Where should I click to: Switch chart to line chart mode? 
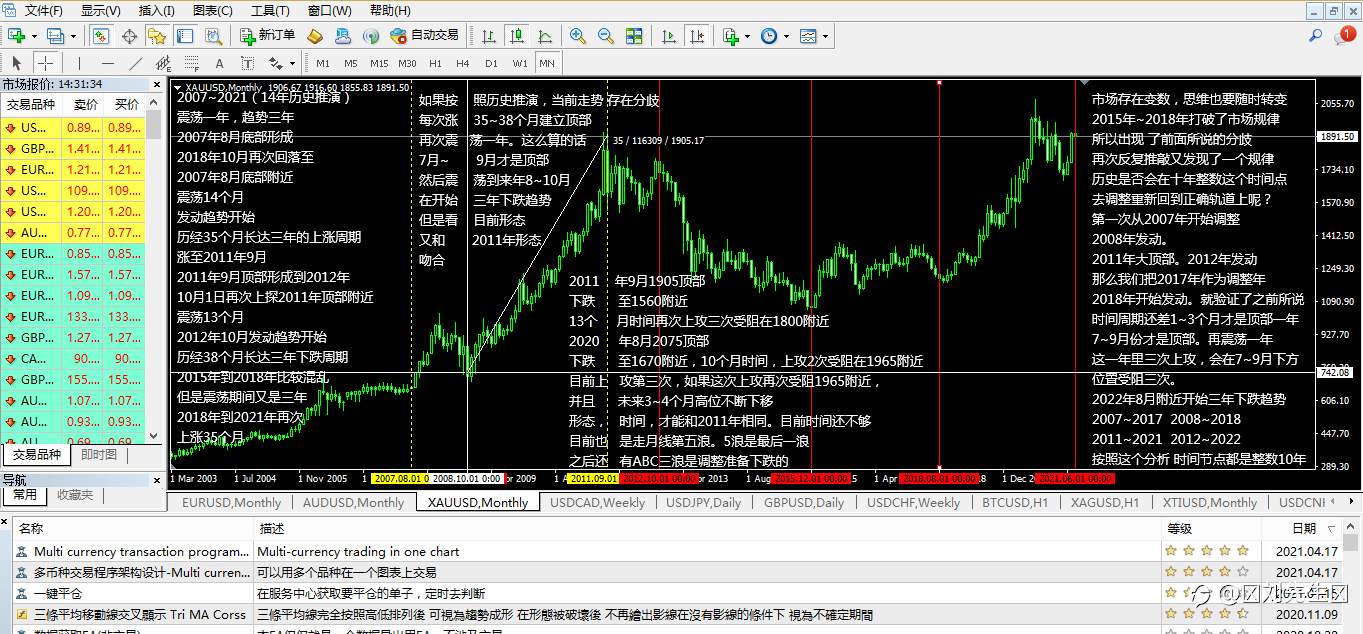pyautogui.click(x=544, y=35)
